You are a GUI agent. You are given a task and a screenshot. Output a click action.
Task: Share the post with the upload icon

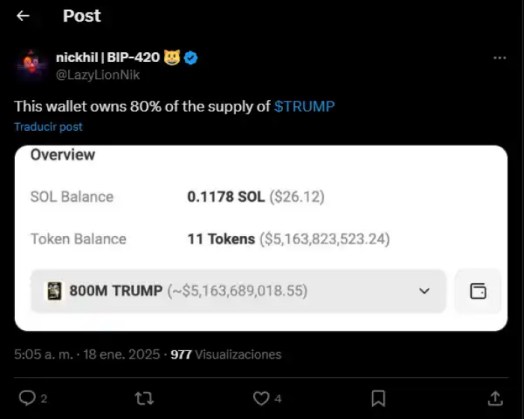click(x=495, y=398)
